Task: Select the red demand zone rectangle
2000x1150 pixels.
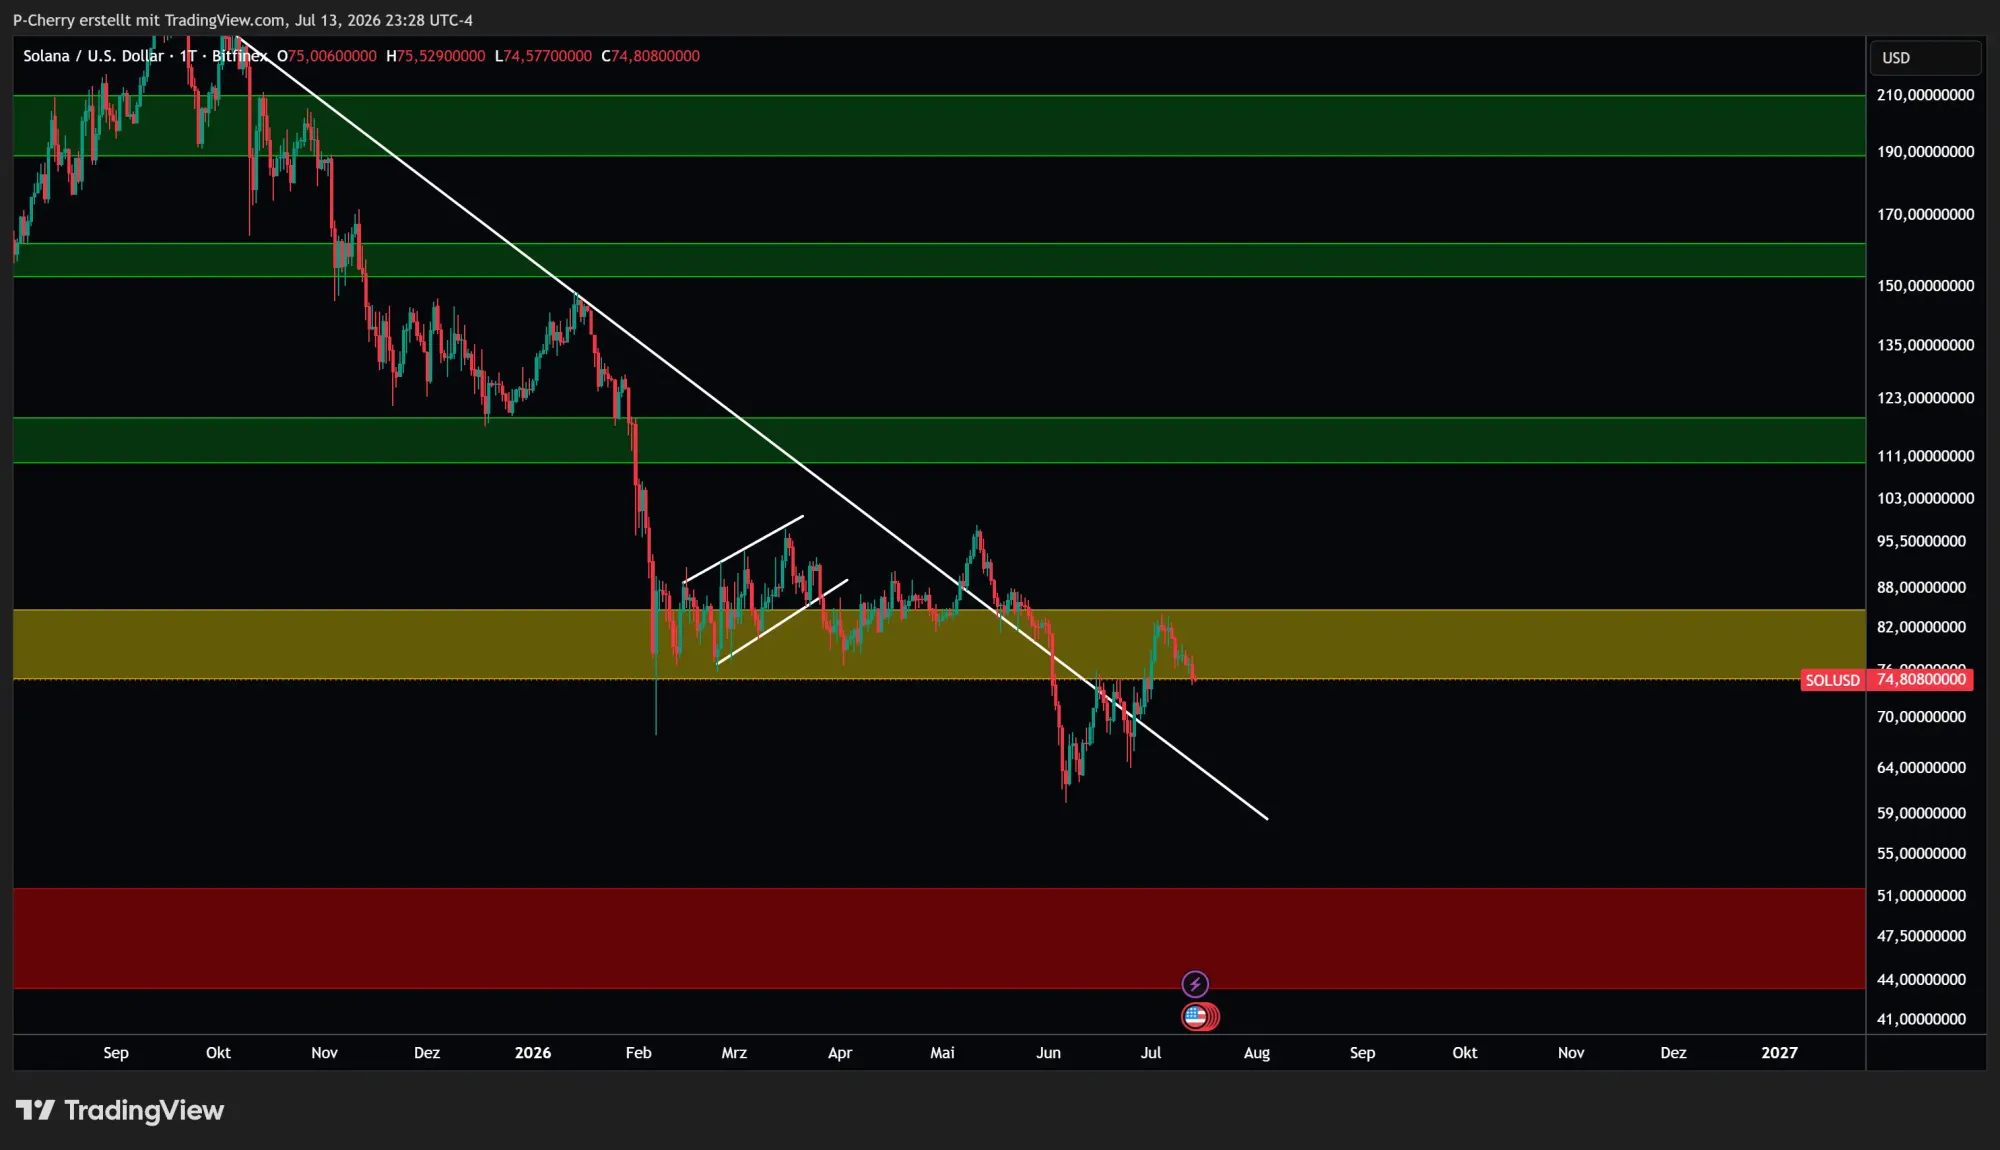Action: [939, 938]
